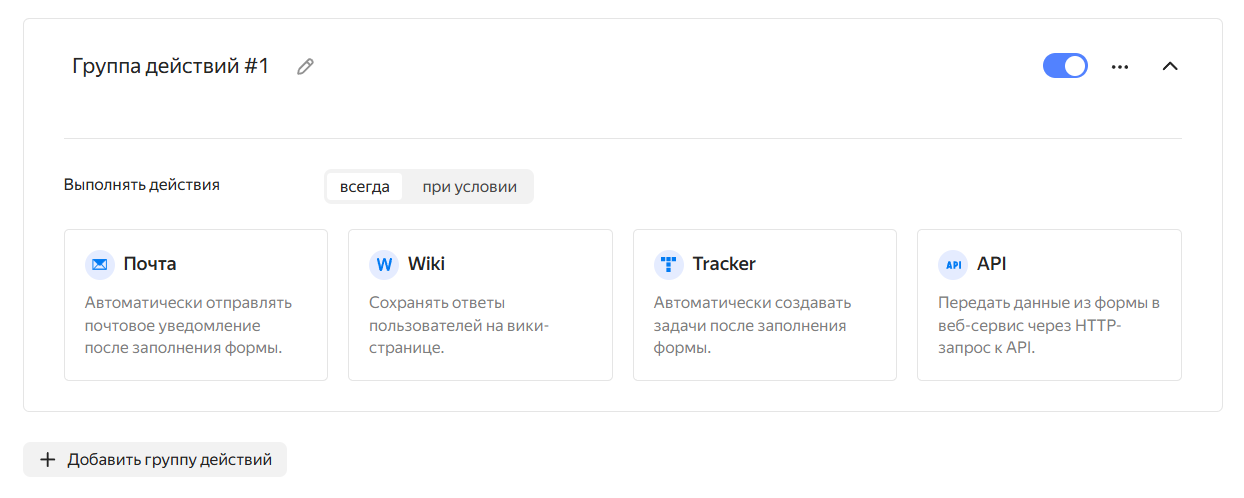This screenshot has width=1244, height=498.
Task: Click the blue envelope Почта icon
Action: (x=100, y=265)
